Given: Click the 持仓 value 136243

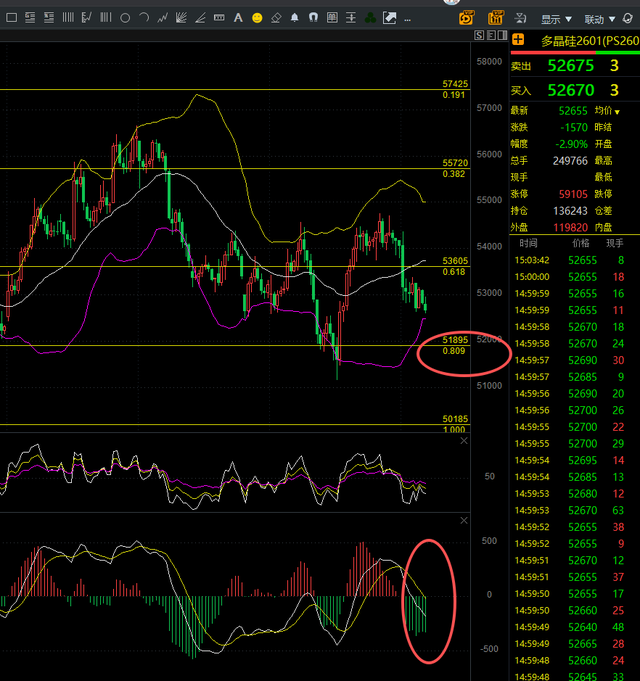Looking at the screenshot, I should (x=570, y=211).
